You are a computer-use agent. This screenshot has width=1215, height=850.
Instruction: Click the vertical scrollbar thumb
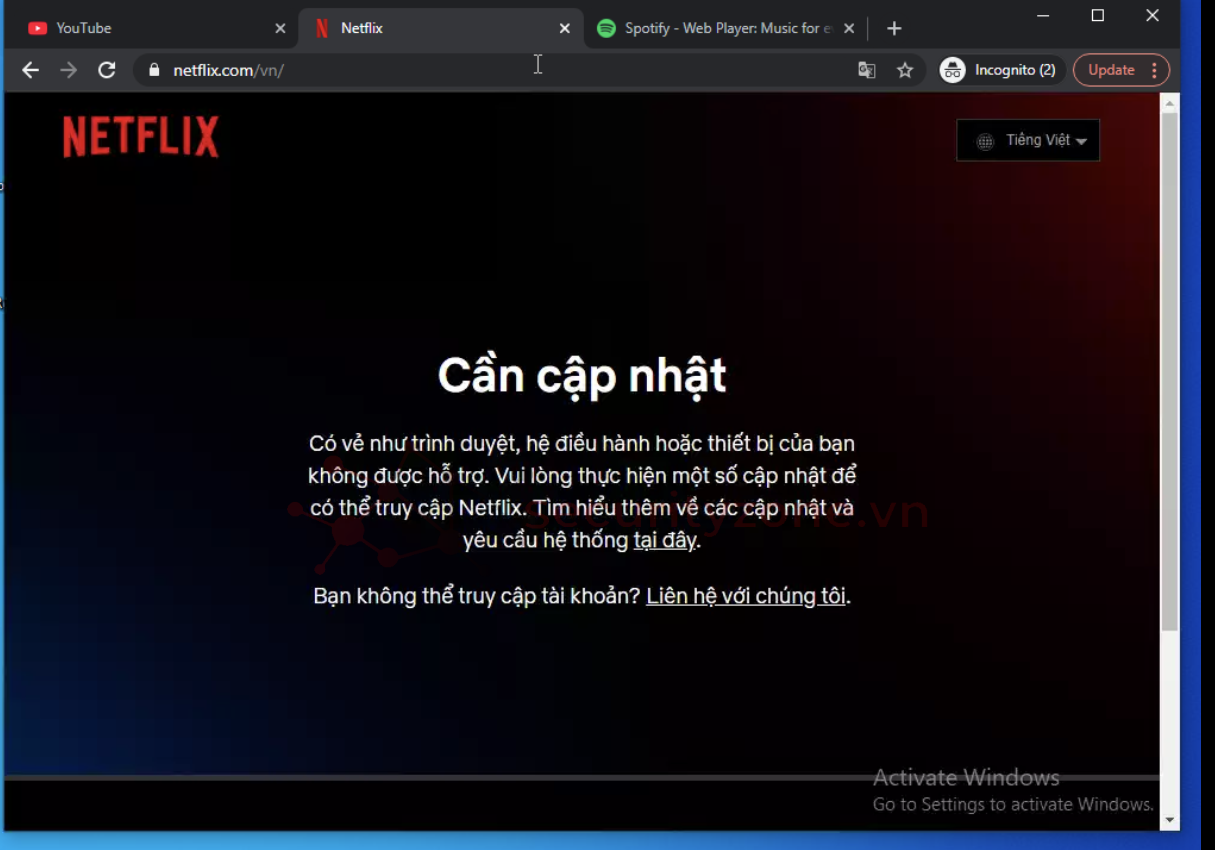pos(1169,370)
